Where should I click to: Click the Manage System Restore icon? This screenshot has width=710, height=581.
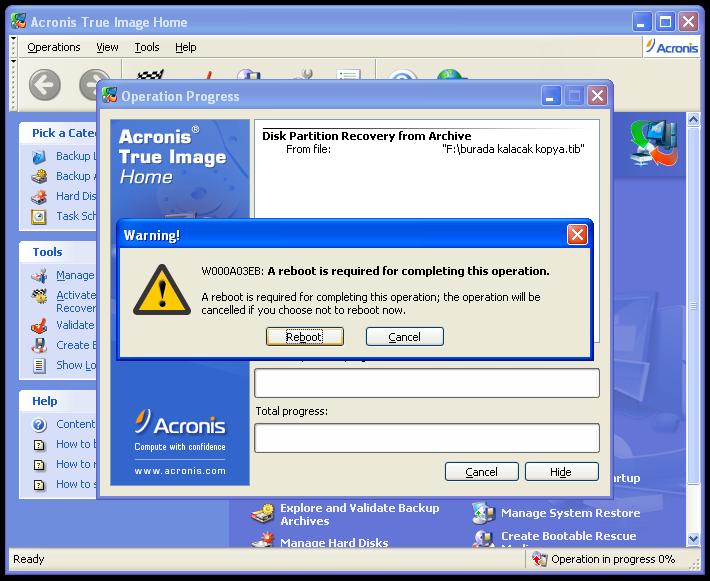pyautogui.click(x=483, y=513)
